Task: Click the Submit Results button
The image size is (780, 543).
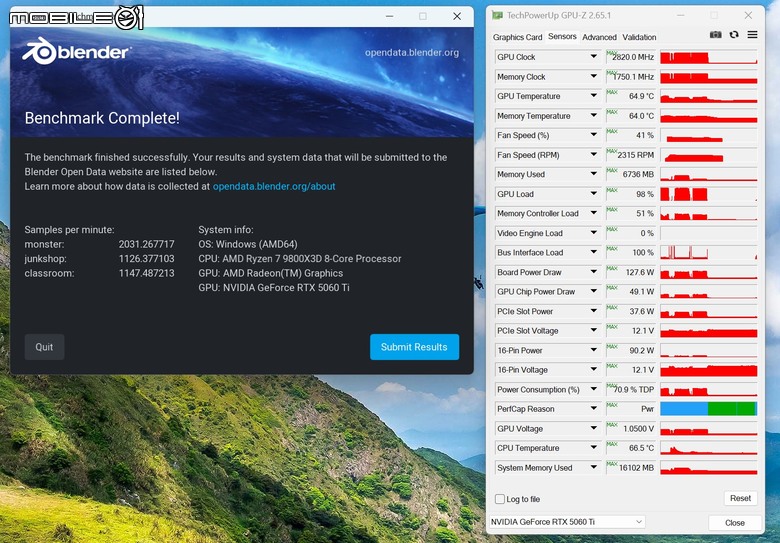Action: [x=414, y=347]
